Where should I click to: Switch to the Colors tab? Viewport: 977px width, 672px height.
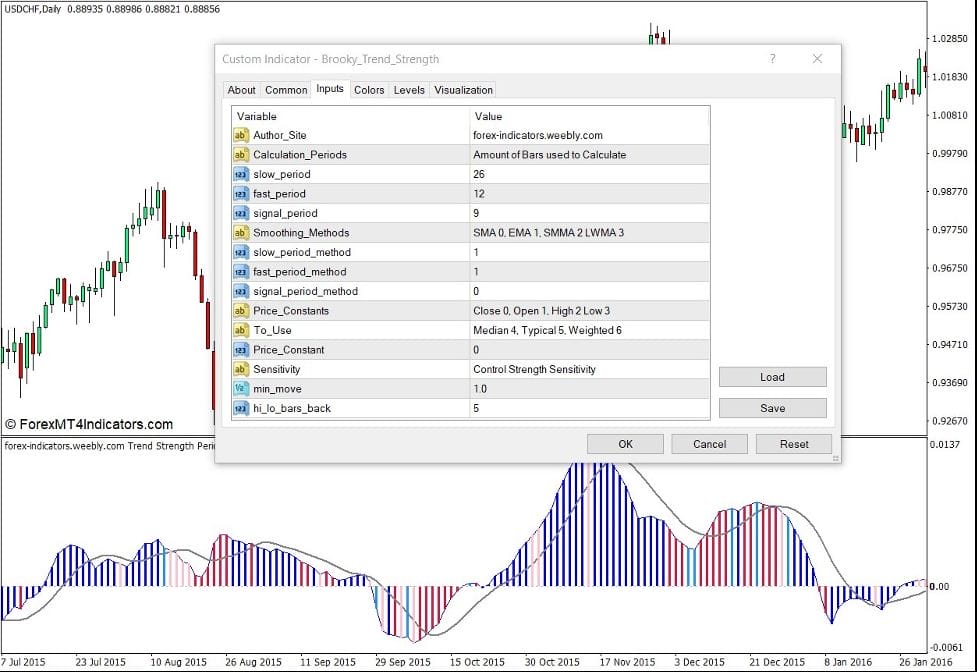coord(369,89)
